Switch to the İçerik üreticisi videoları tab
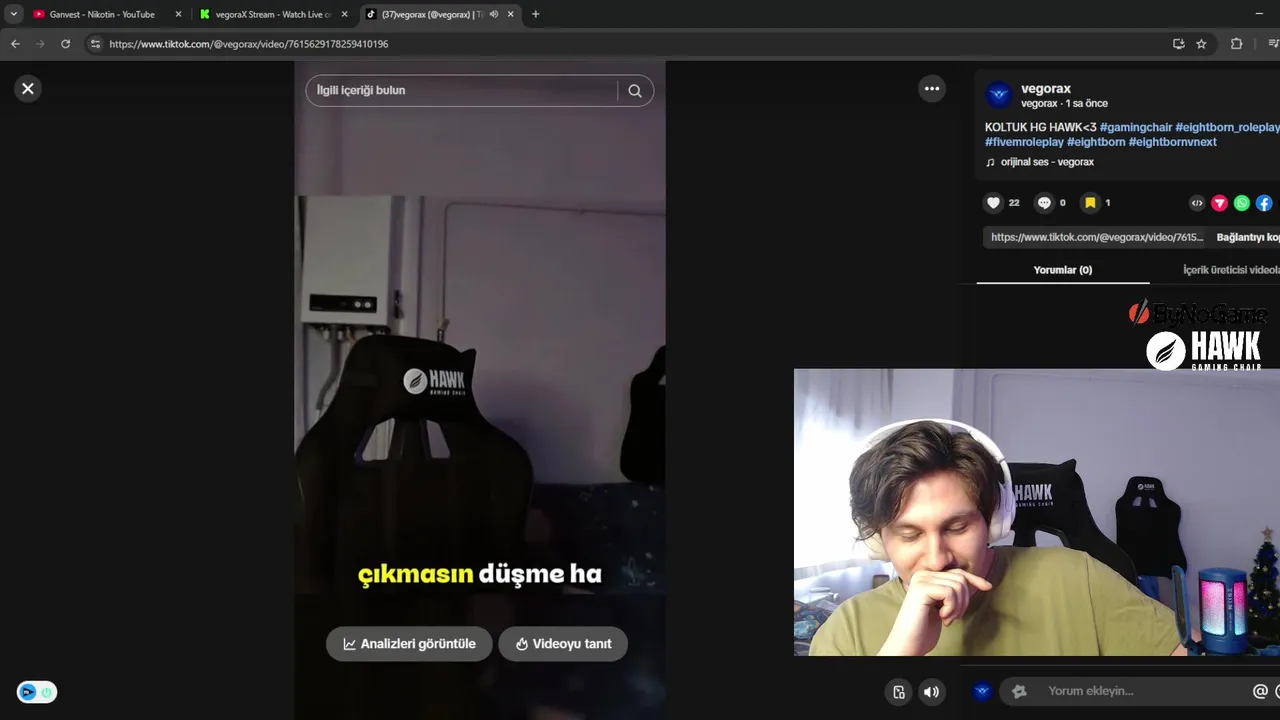 coord(1230,270)
